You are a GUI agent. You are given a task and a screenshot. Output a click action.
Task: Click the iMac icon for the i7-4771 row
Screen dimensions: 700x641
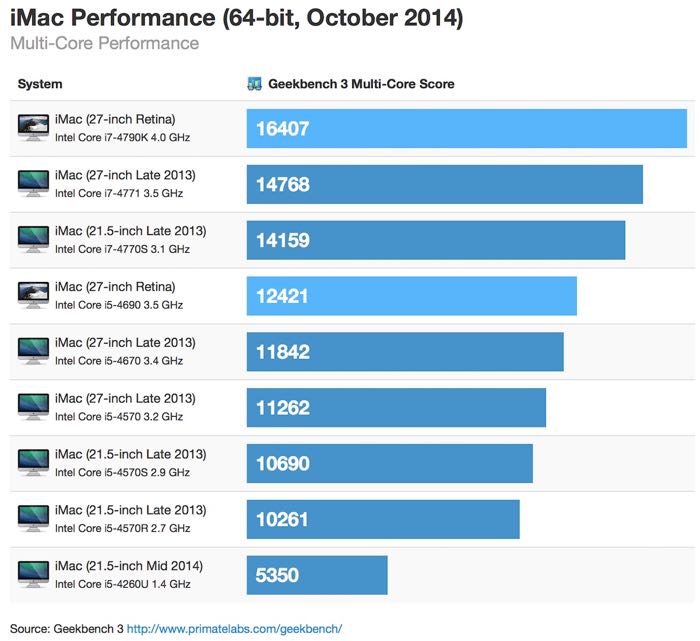[x=33, y=183]
